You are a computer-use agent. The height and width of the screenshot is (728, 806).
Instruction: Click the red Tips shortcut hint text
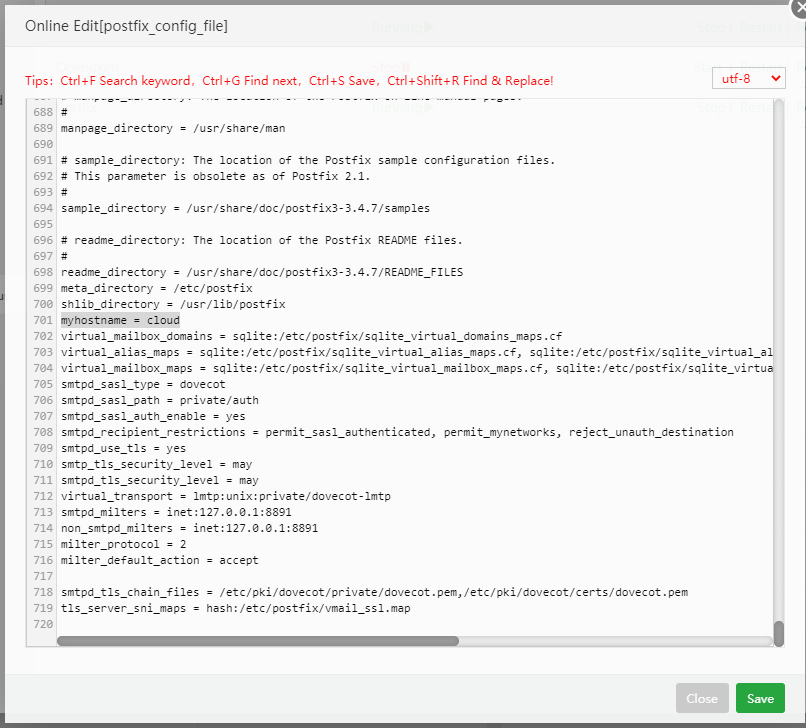289,81
